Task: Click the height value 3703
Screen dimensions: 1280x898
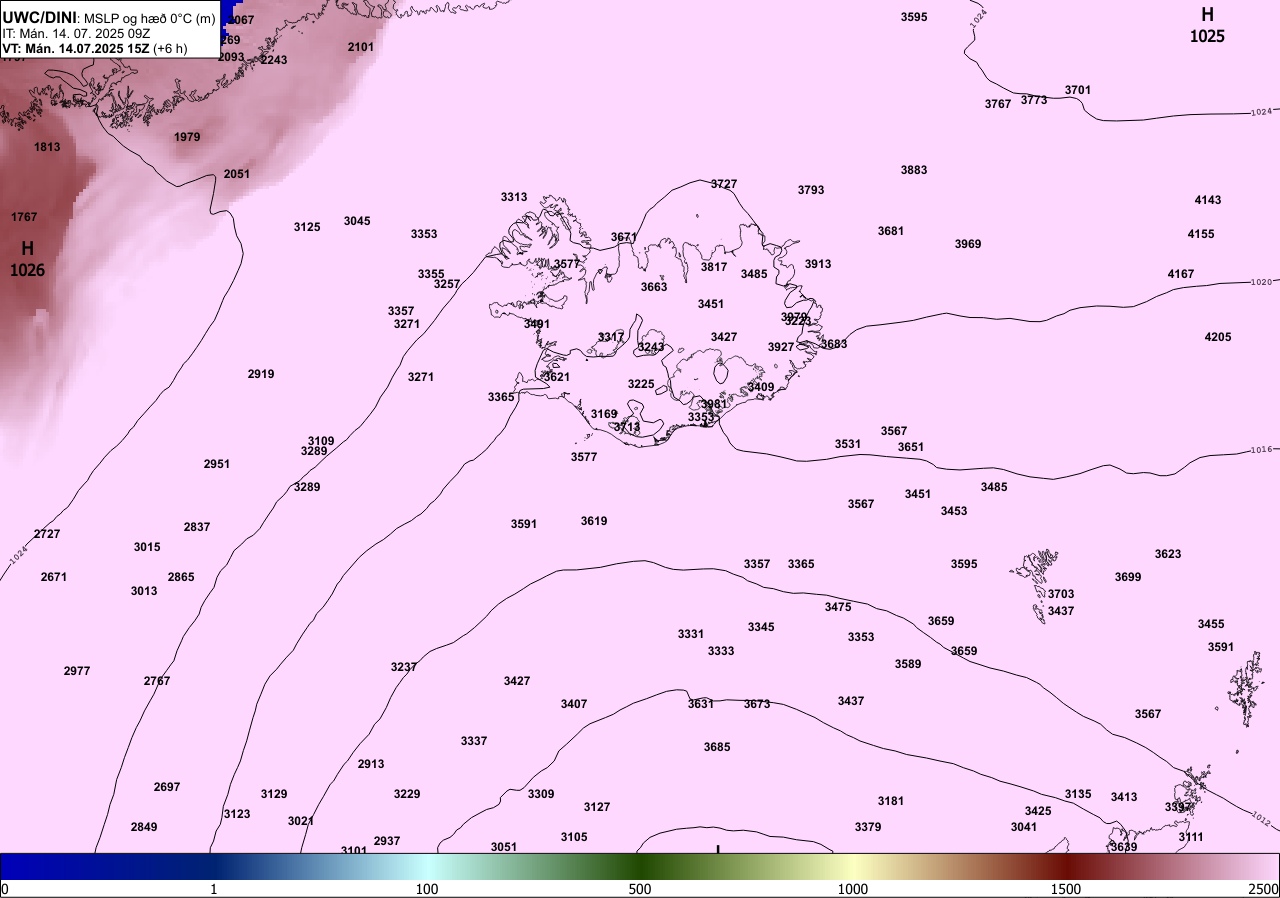Action: (1061, 594)
